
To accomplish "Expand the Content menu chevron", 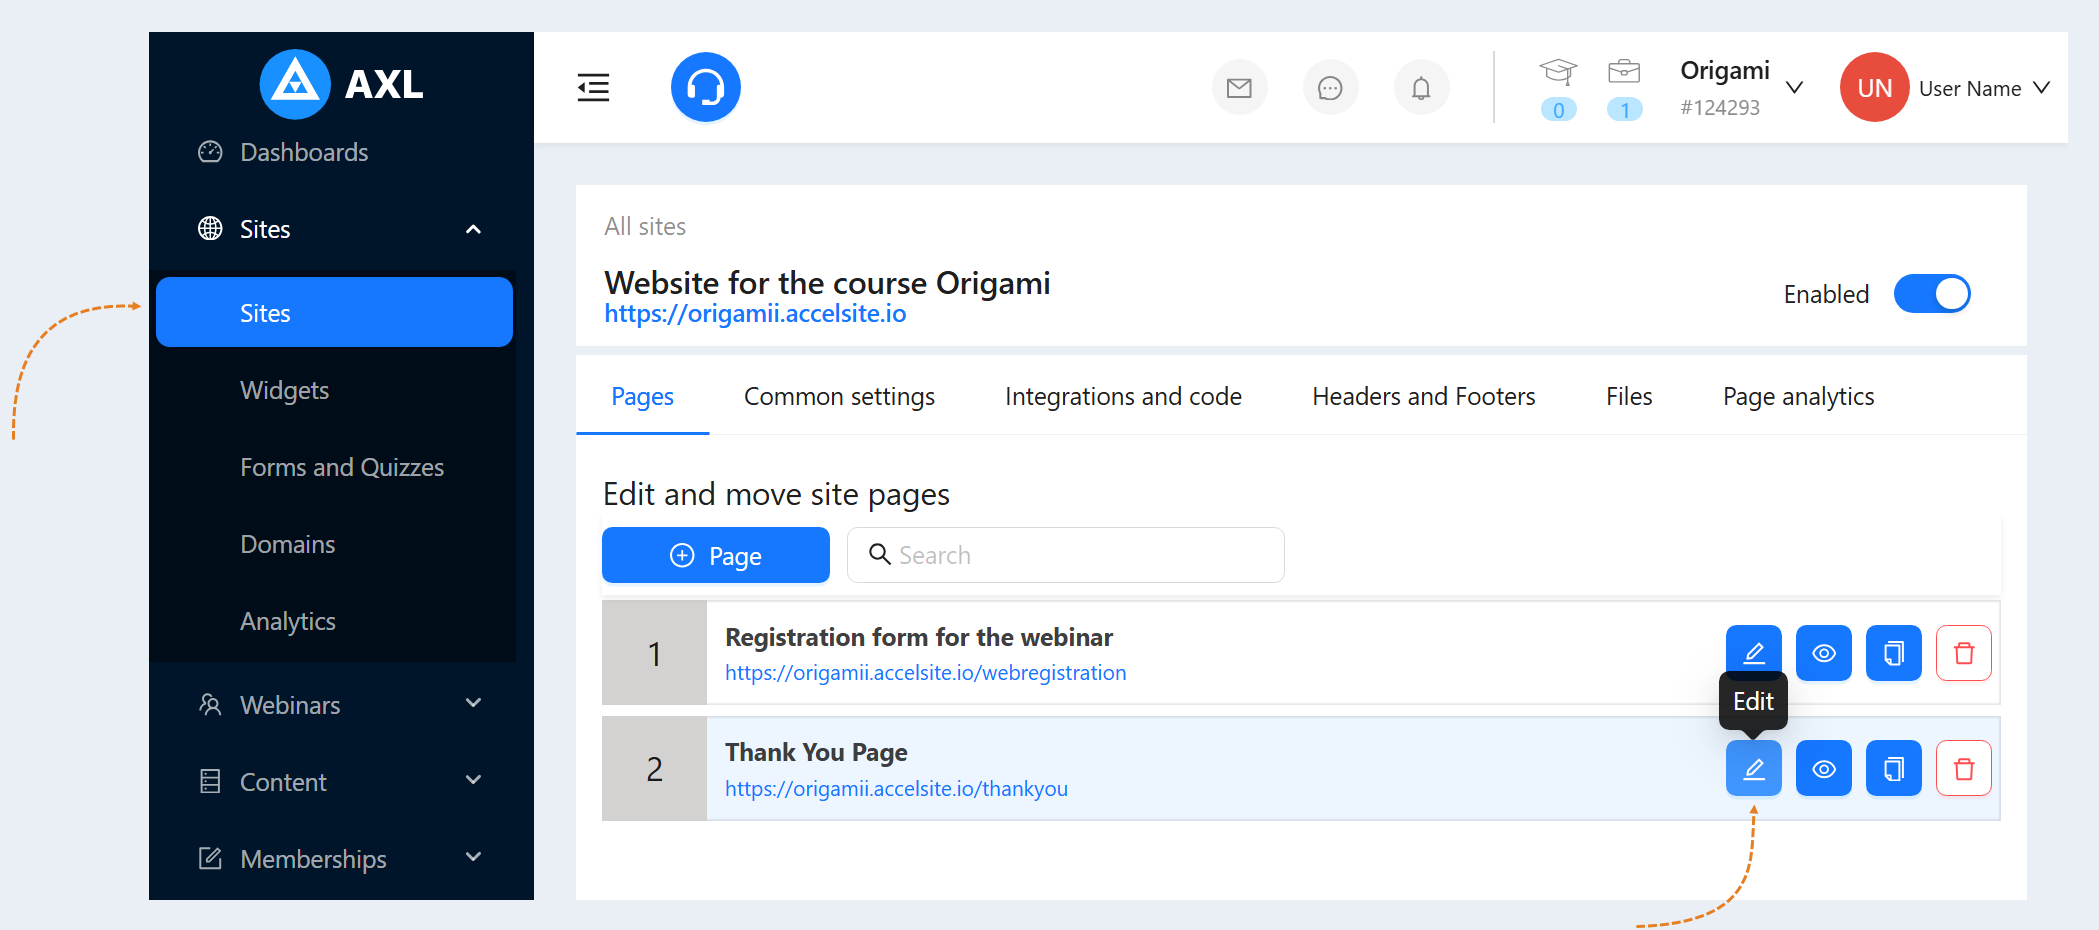I will [474, 780].
